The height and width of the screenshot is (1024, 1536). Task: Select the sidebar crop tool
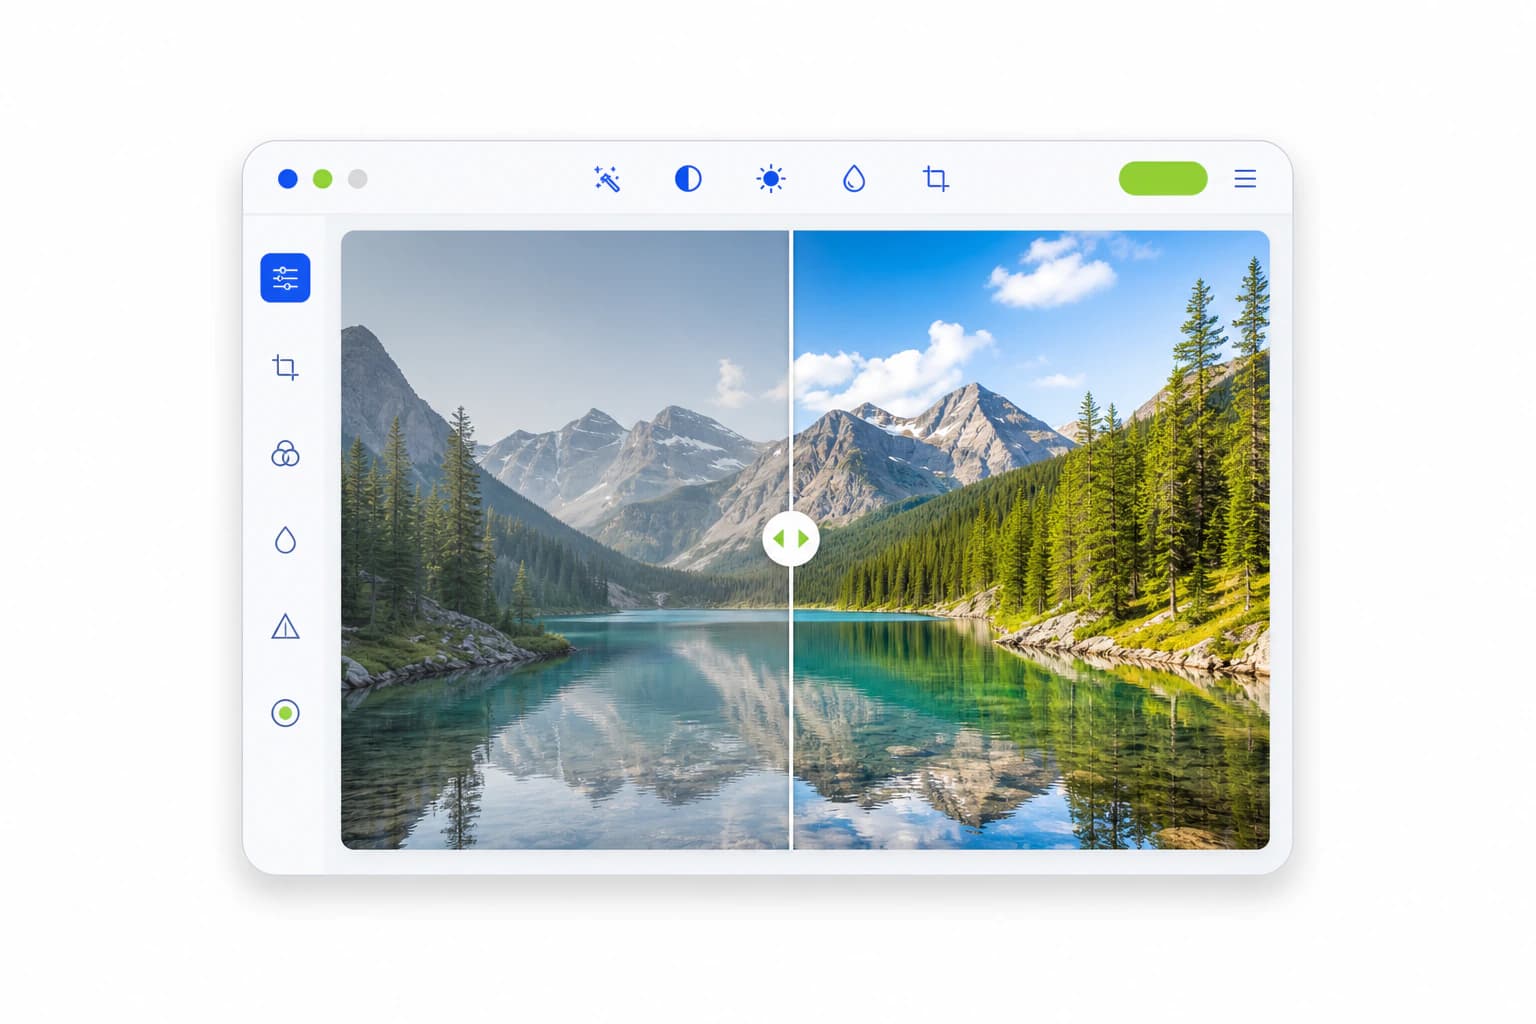pyautogui.click(x=285, y=367)
